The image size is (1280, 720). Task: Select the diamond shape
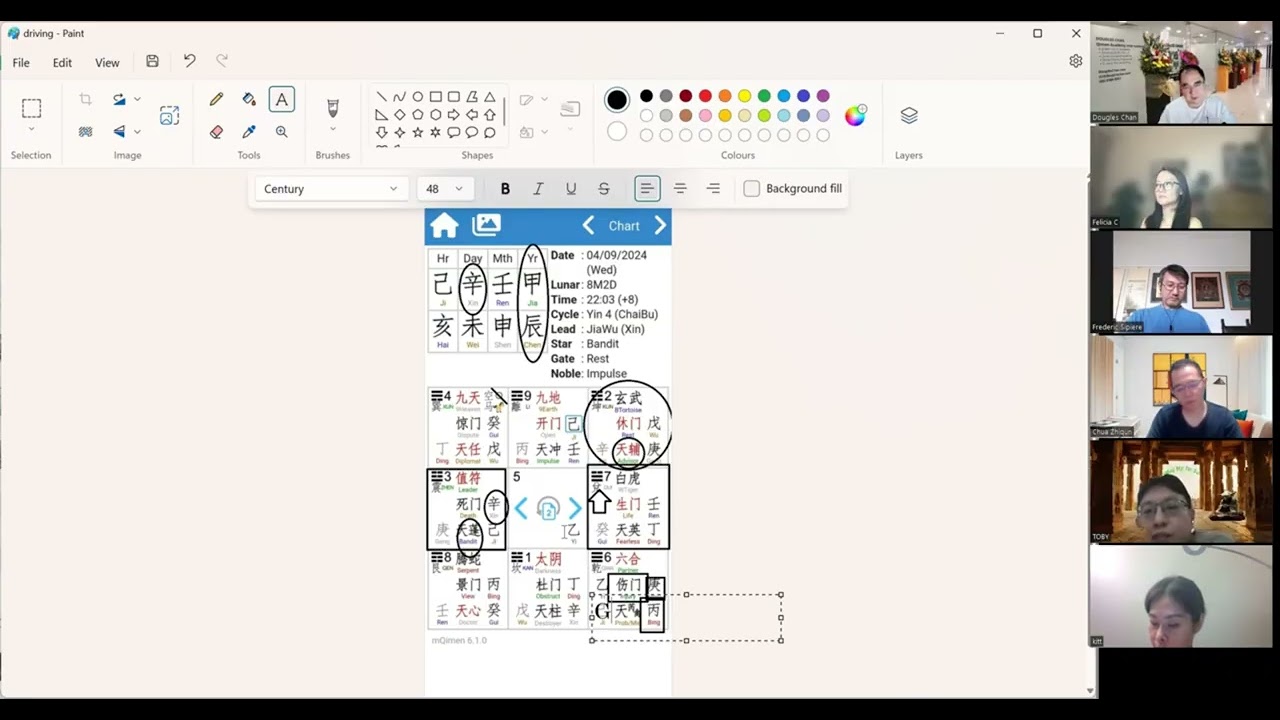click(x=399, y=115)
